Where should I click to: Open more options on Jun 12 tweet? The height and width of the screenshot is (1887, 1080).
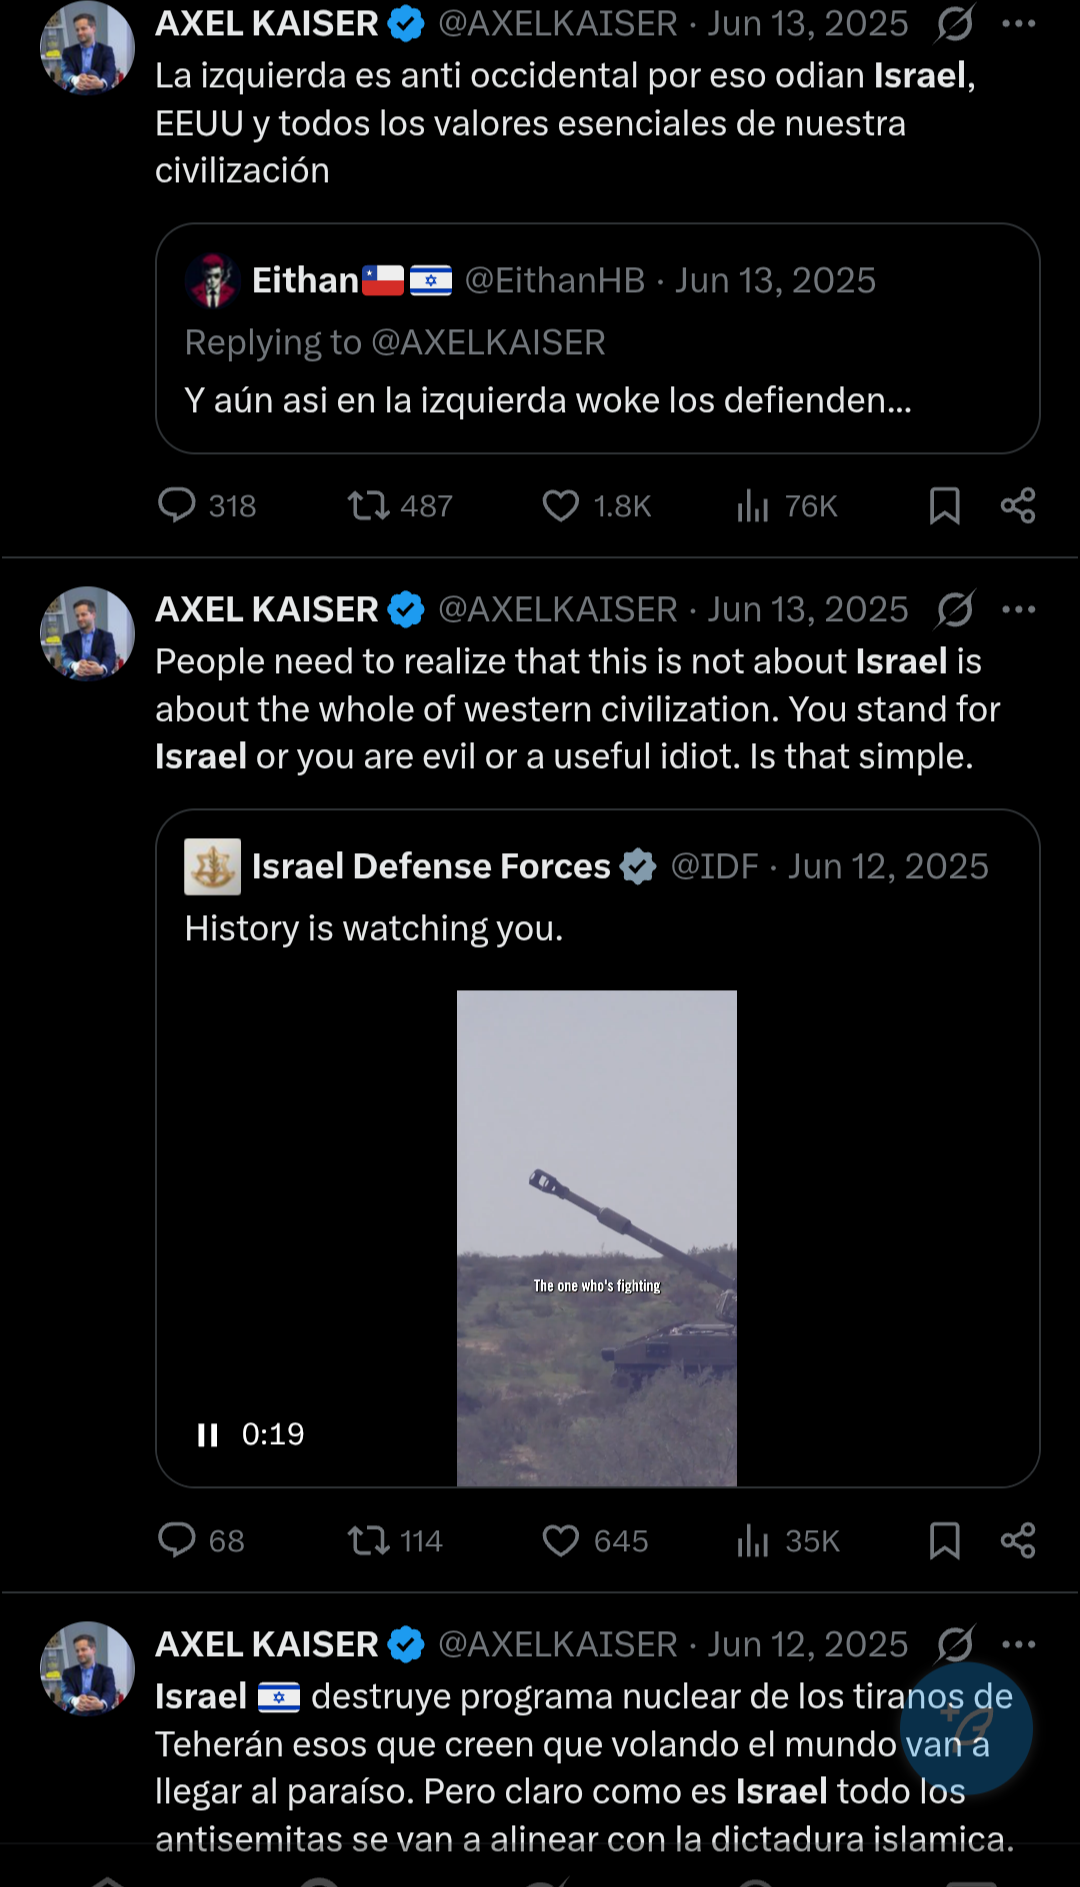[x=1018, y=1644]
